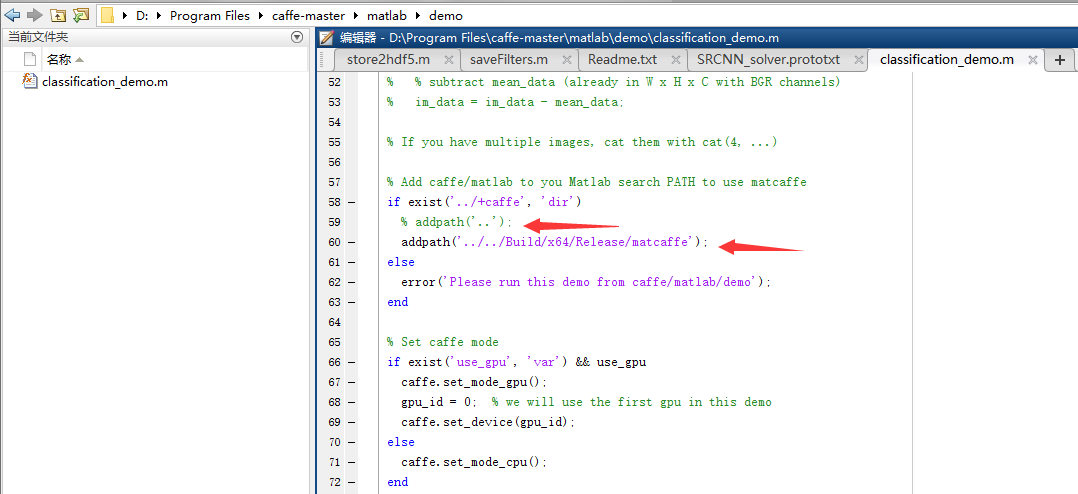Open the current folder panel actions dropdown
1078x494 pixels.
click(x=296, y=37)
